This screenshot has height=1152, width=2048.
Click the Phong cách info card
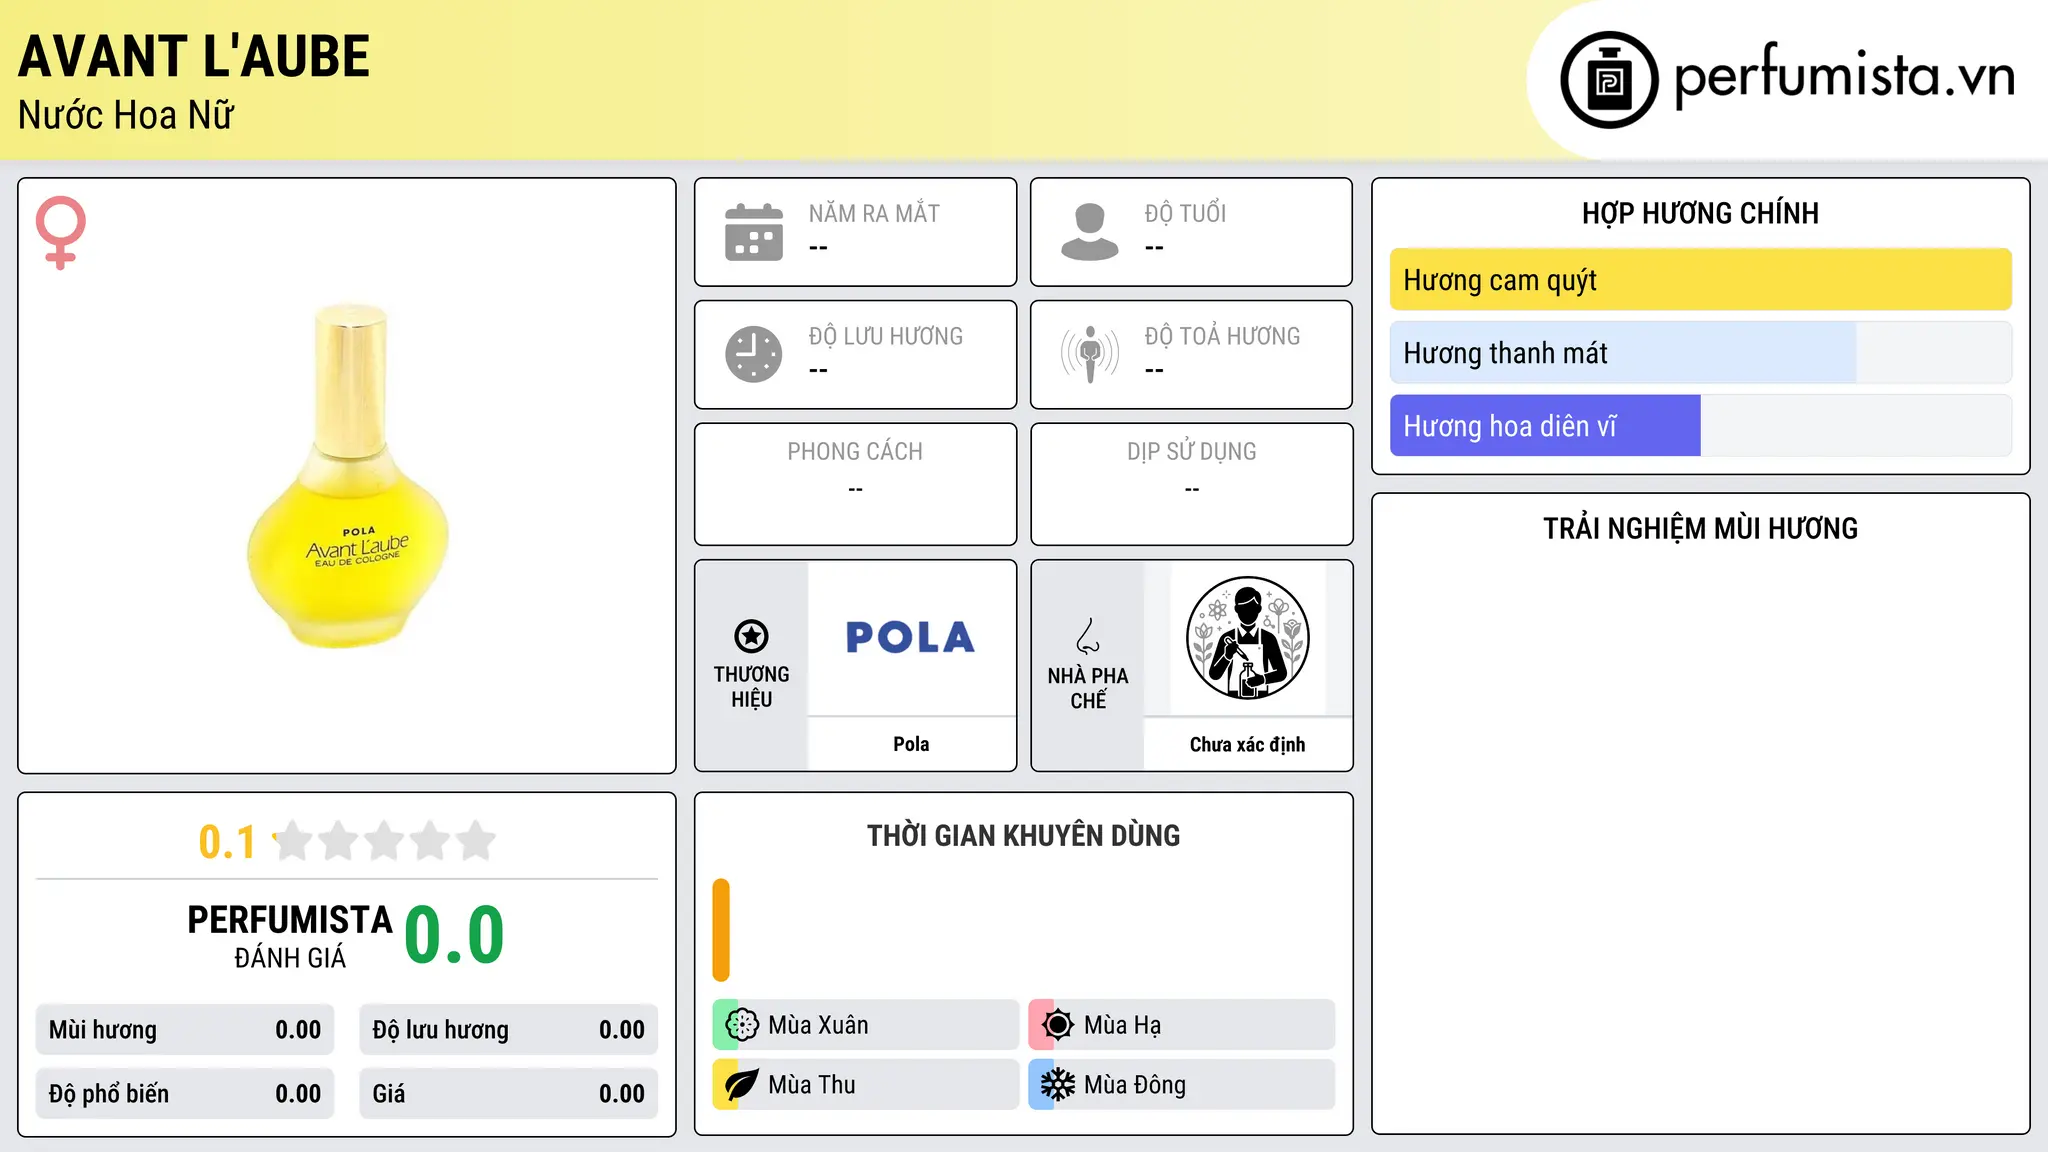pos(855,484)
